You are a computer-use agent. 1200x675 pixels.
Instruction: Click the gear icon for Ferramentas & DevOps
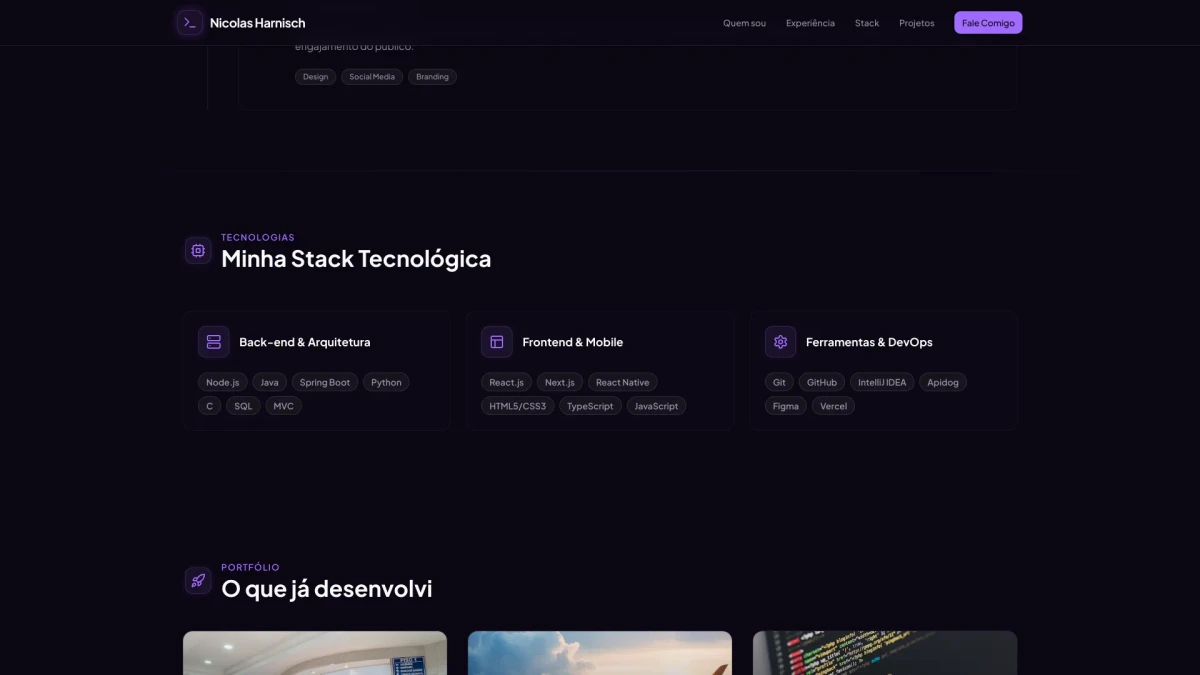coord(780,342)
